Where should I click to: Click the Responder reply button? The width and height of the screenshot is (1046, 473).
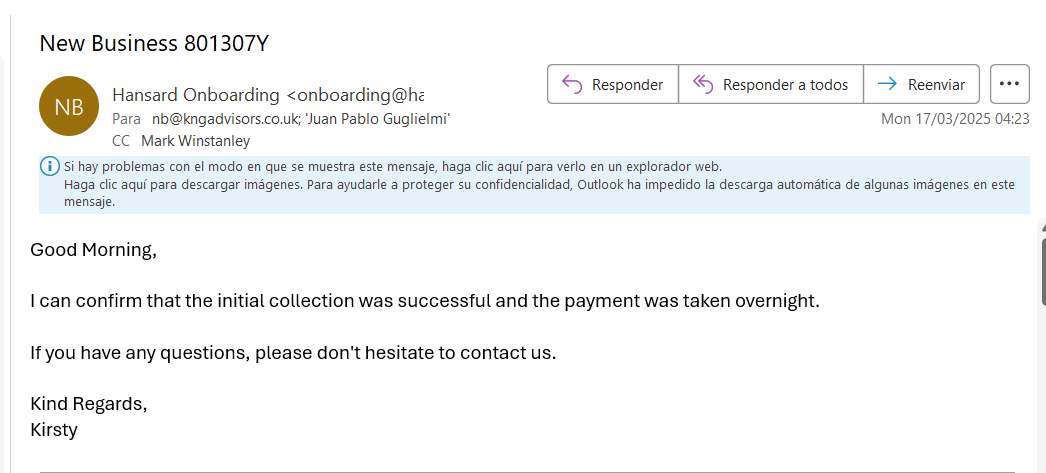click(x=613, y=85)
